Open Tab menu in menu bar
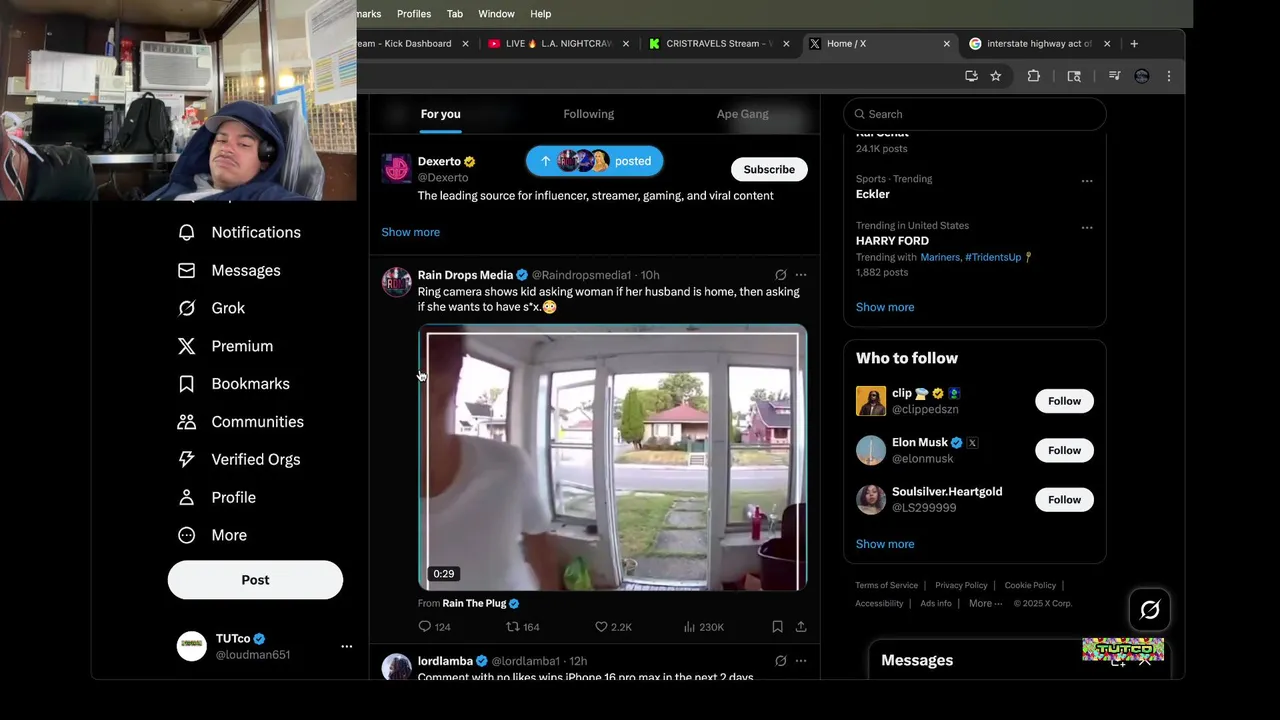 pyautogui.click(x=455, y=14)
